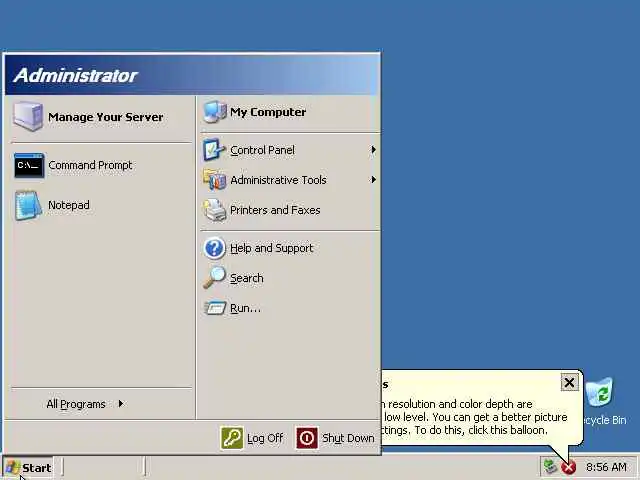Expand the Control Panel submenu arrow
Viewport: 640px width, 480px height.
[373, 150]
